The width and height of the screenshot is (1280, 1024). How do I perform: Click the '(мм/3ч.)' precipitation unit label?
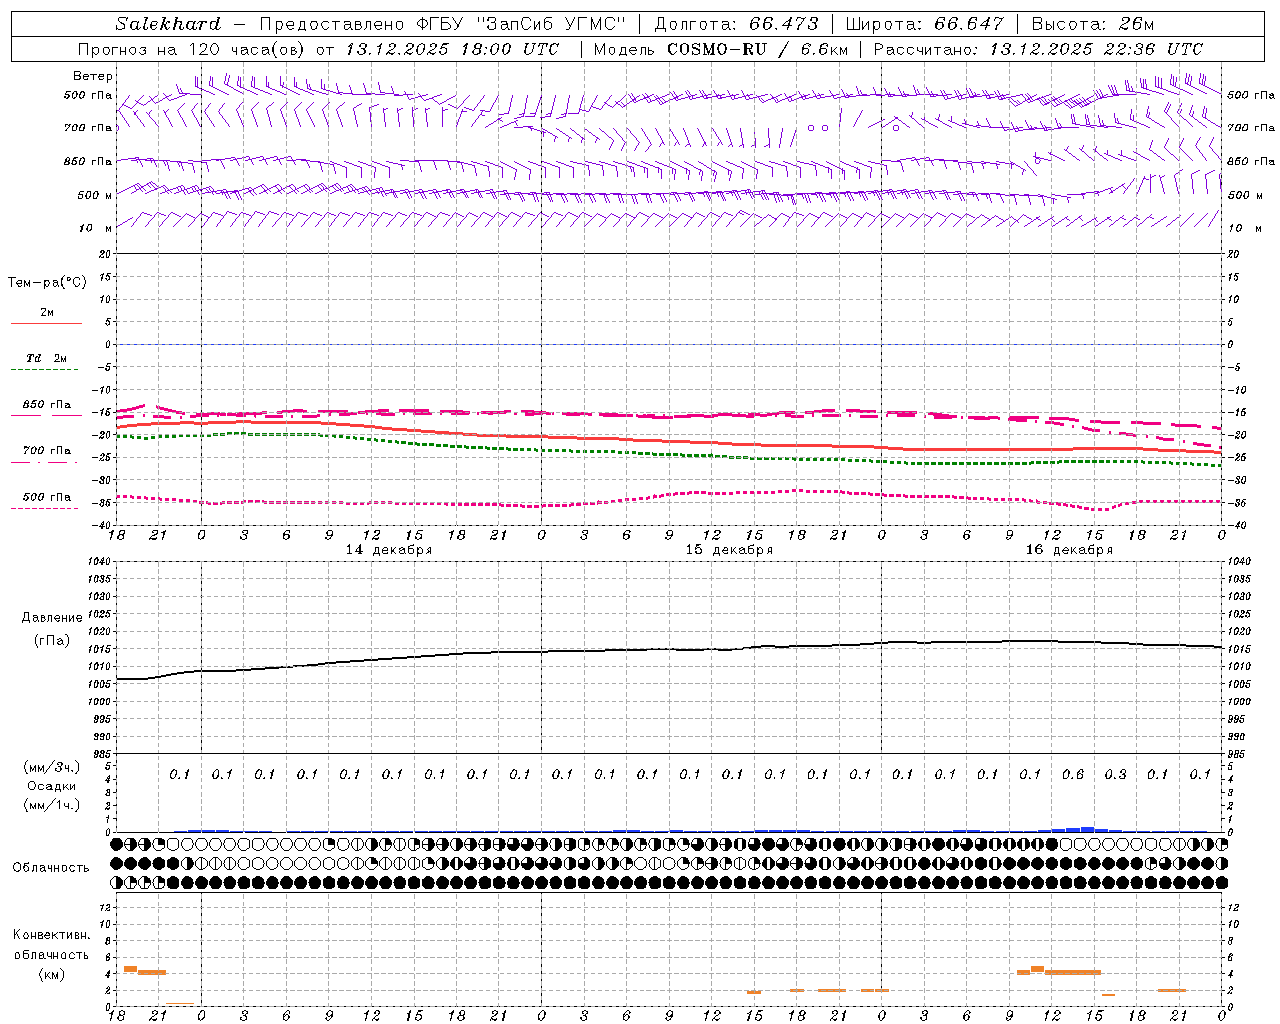[x=52, y=767]
